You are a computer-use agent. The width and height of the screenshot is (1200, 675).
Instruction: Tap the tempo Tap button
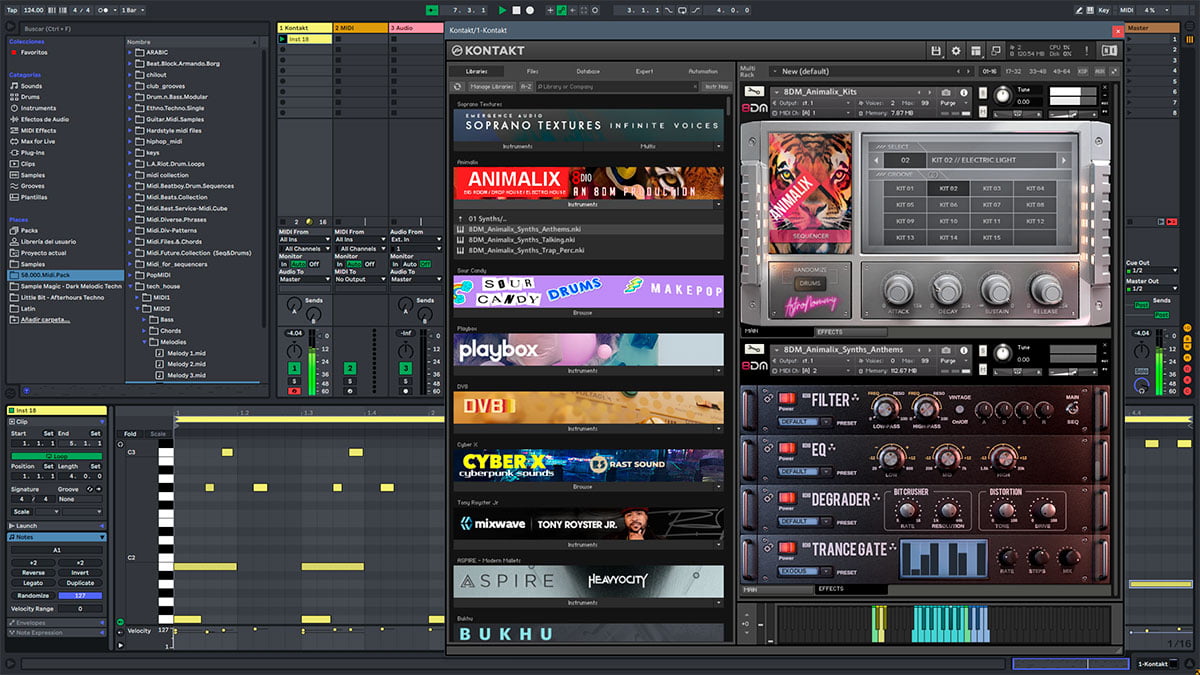click(x=10, y=10)
